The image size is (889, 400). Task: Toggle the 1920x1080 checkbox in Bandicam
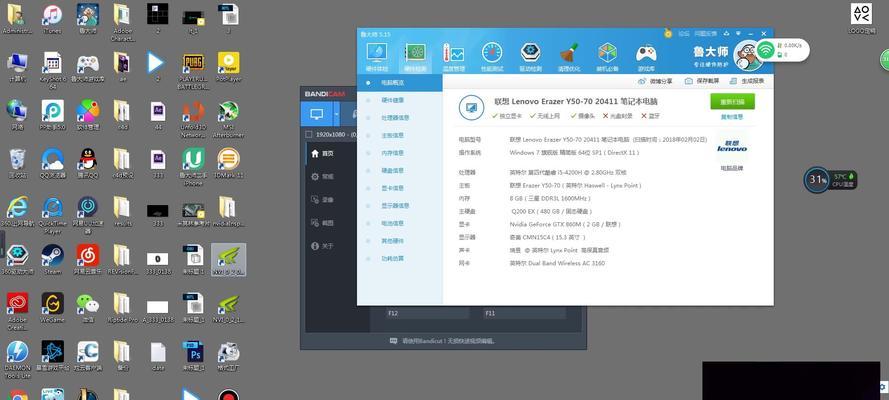308,134
